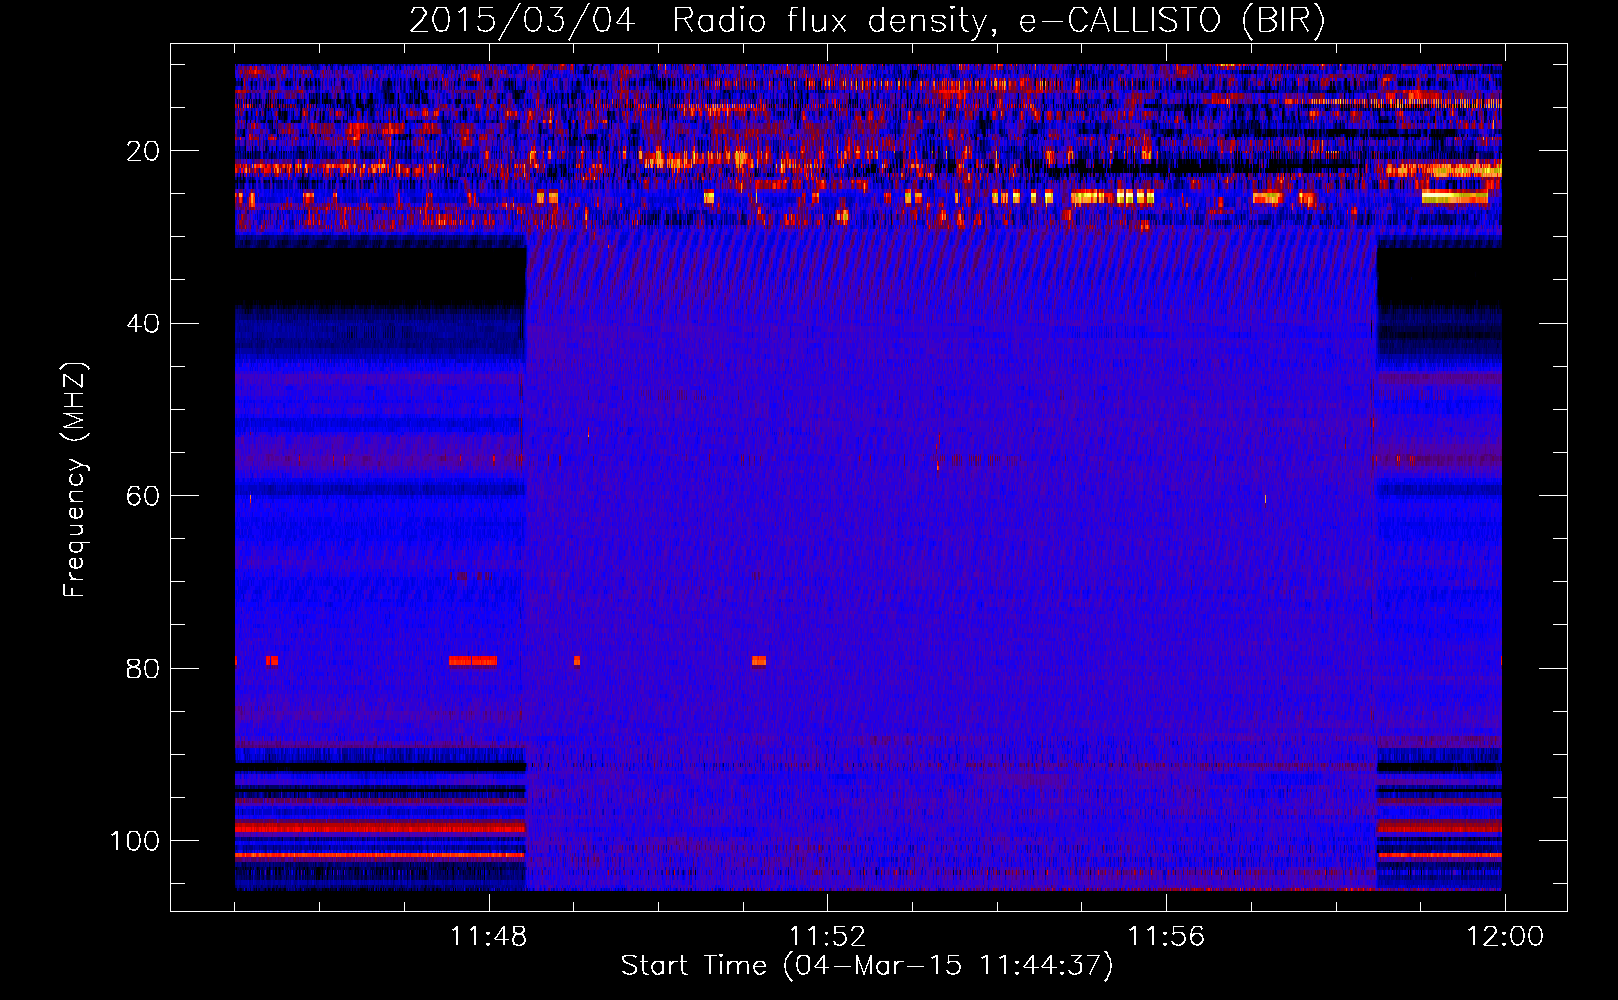
Task: Click the '80' frequency tick label
Action: pos(143,669)
